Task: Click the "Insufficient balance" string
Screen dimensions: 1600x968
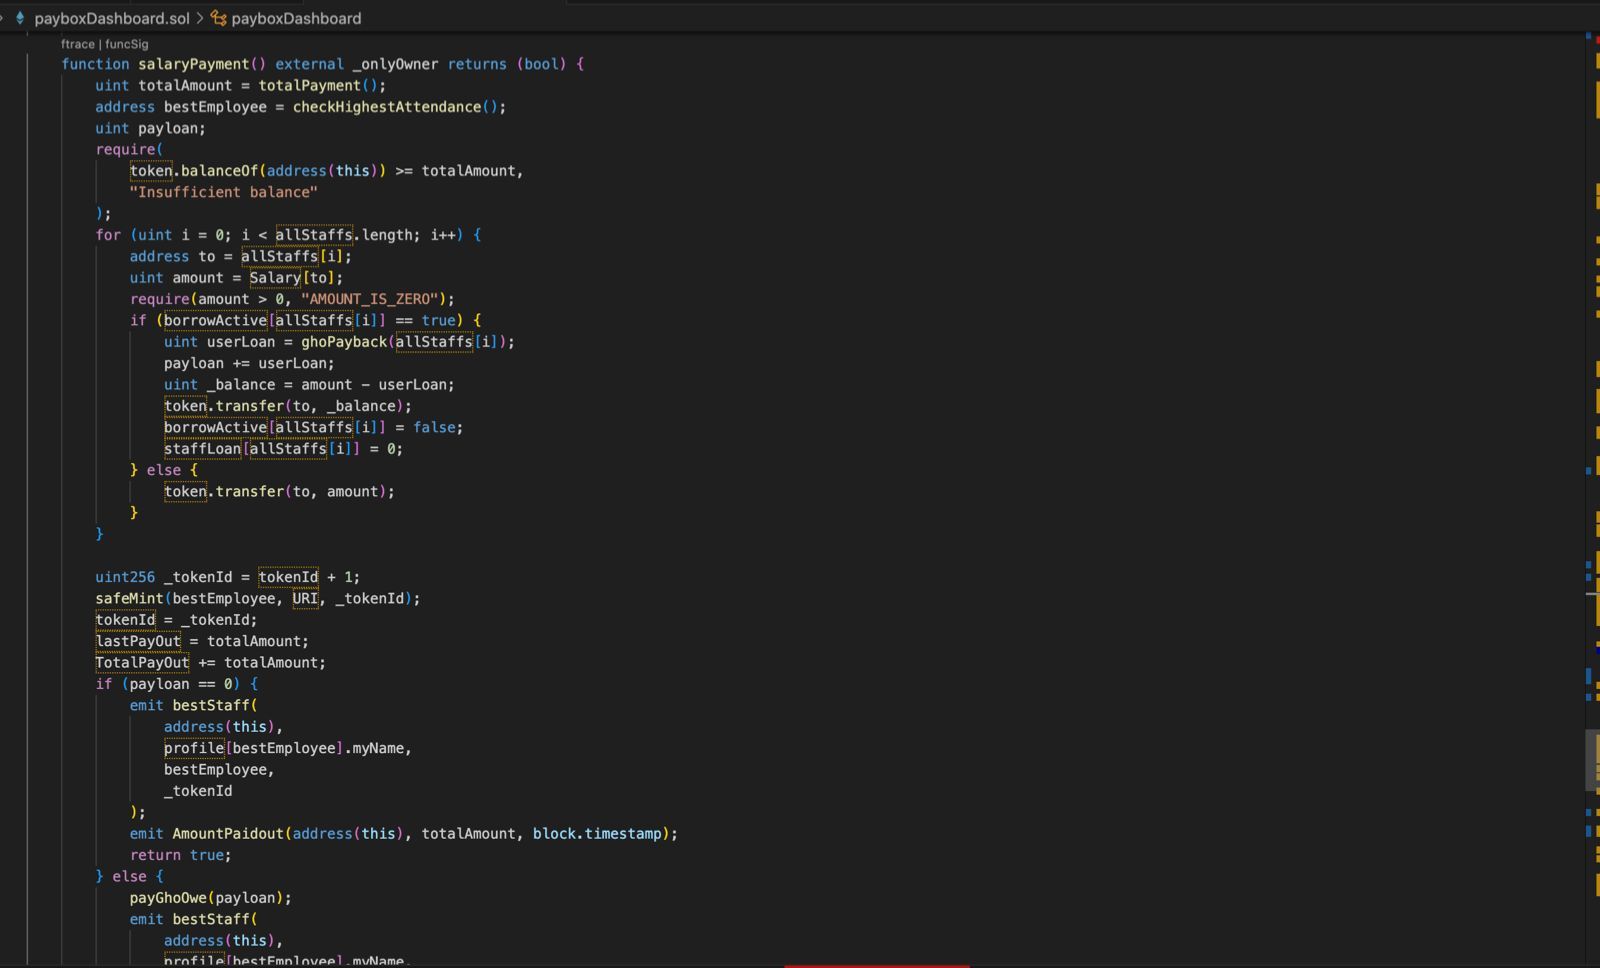Action: click(223, 192)
